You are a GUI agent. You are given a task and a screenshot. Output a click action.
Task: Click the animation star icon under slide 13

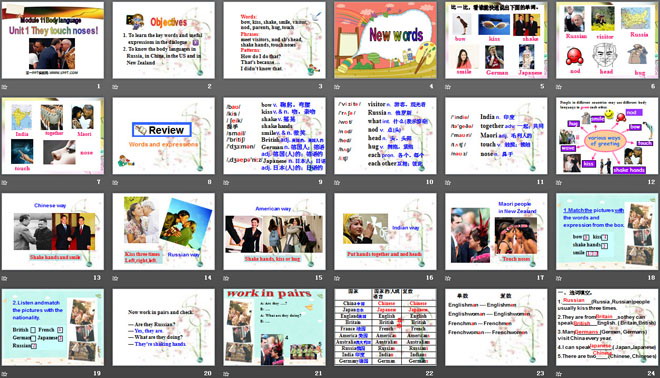click(5, 278)
